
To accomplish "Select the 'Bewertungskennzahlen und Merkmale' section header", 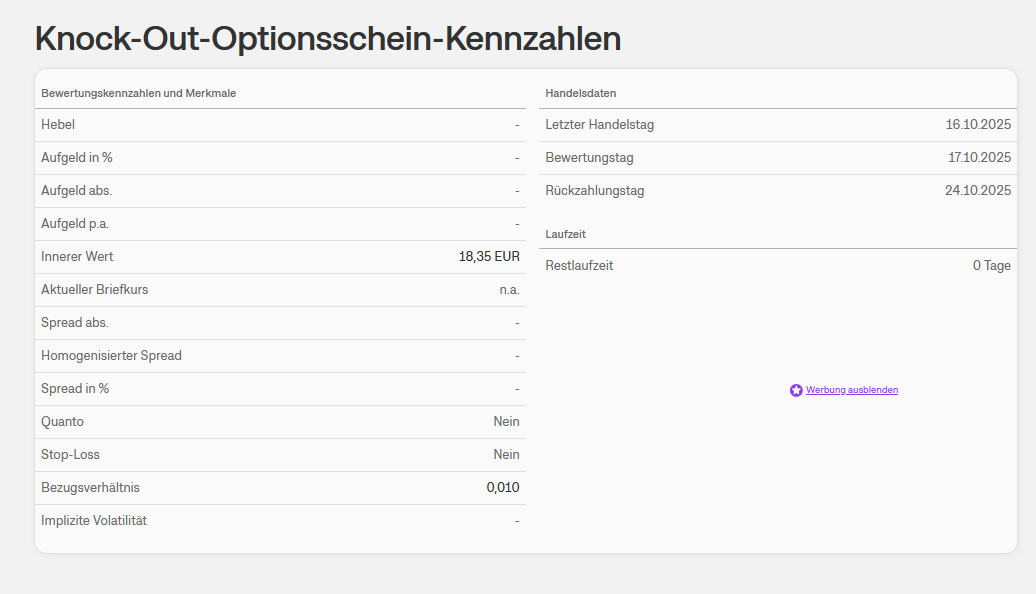I will 138,93.
